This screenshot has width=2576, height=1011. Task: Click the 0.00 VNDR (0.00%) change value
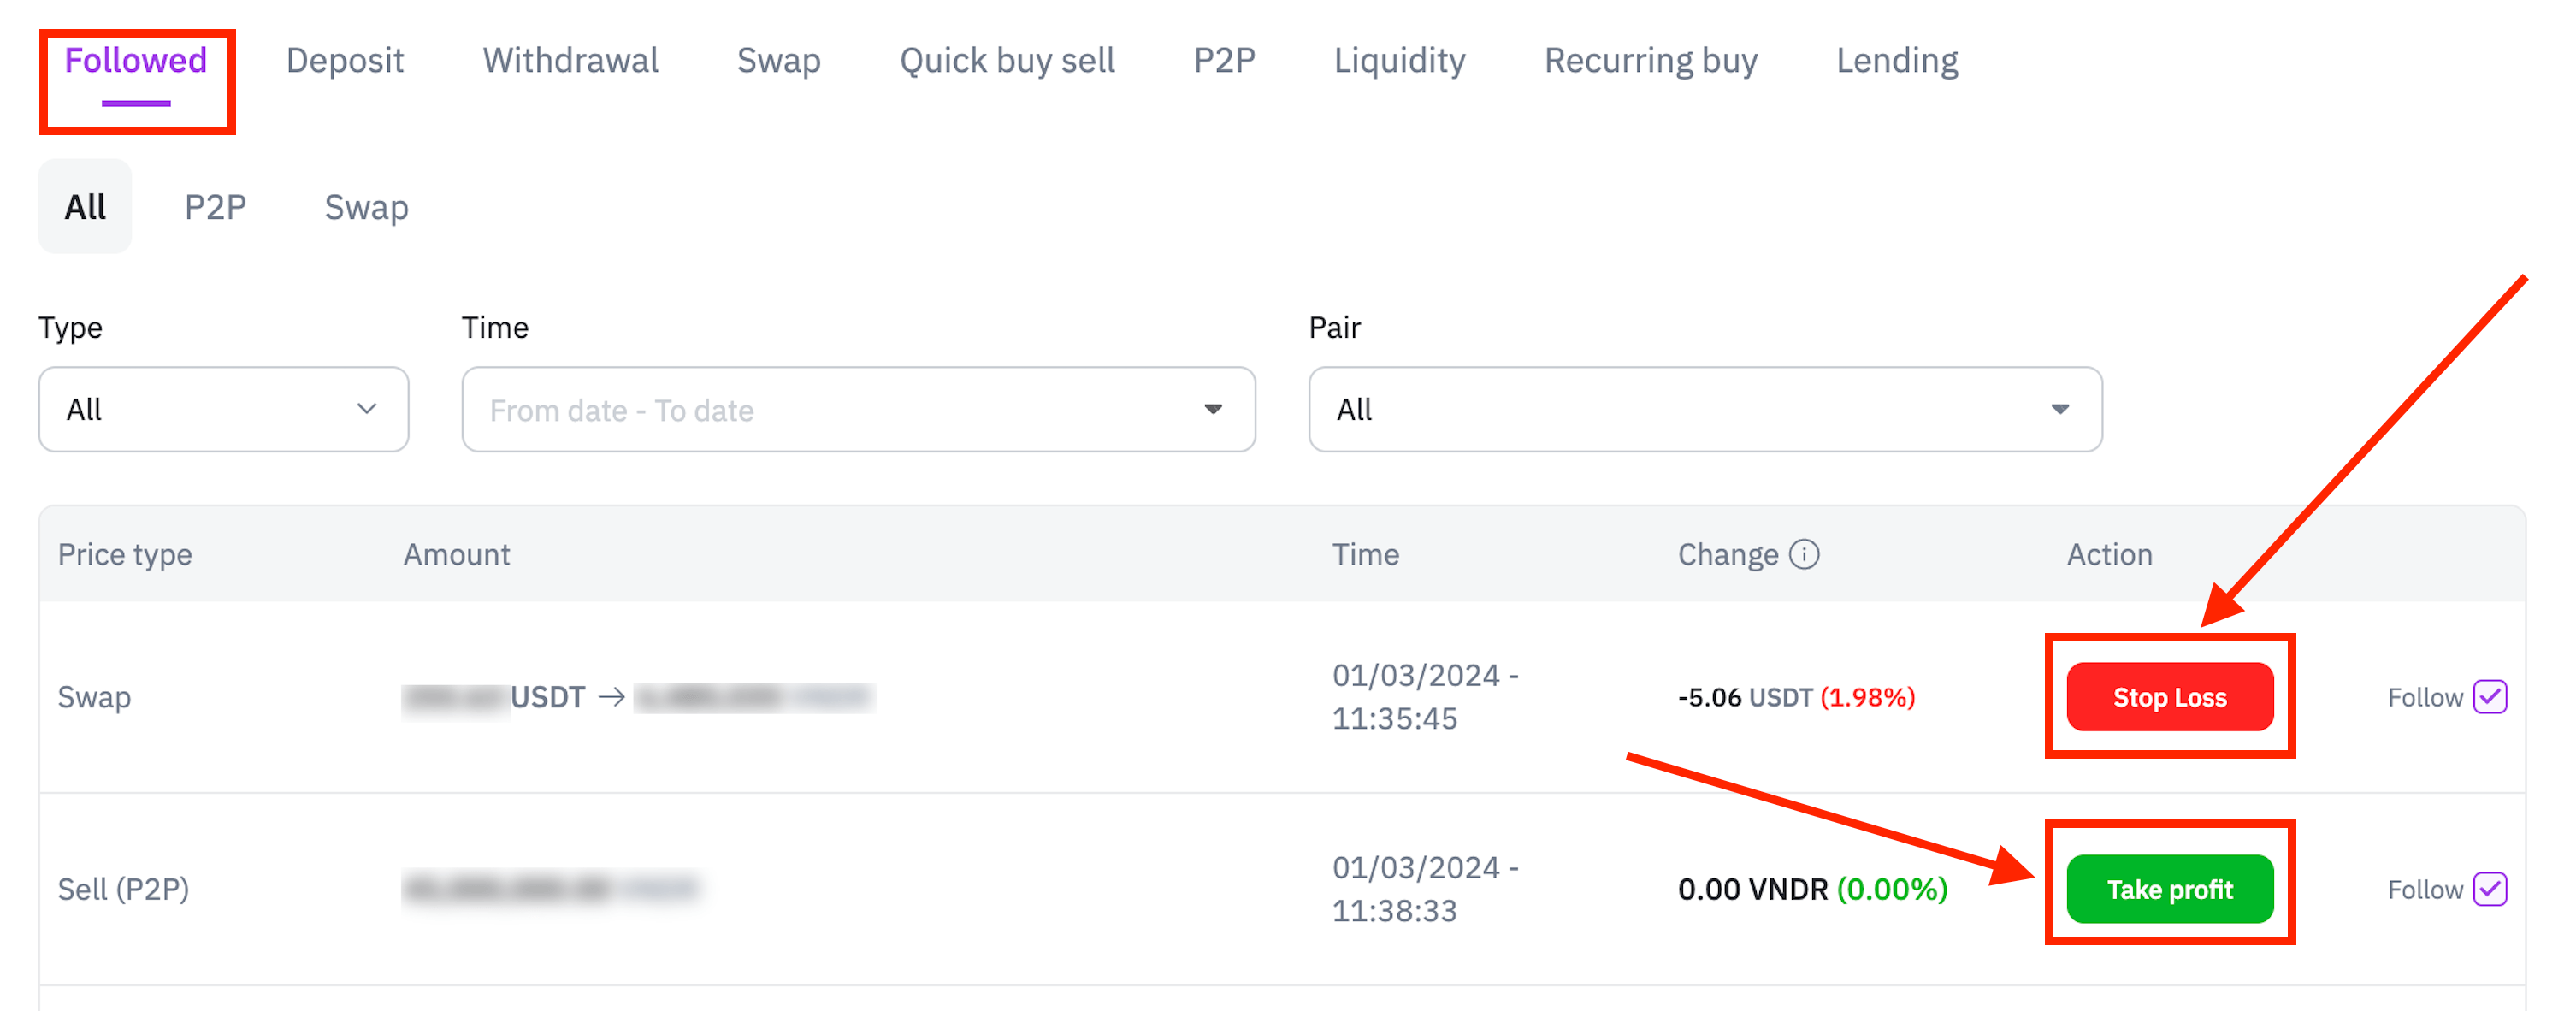1813,889
